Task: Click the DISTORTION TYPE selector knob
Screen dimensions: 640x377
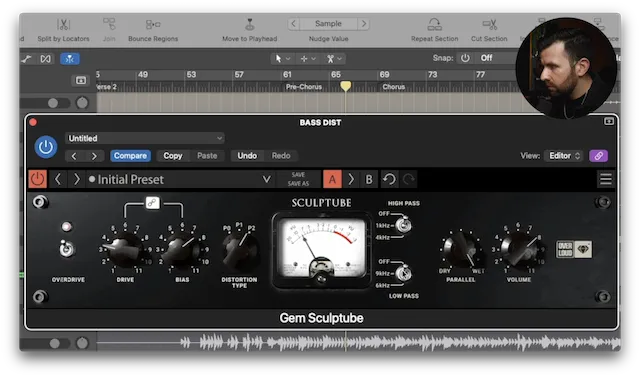Action: pos(240,250)
